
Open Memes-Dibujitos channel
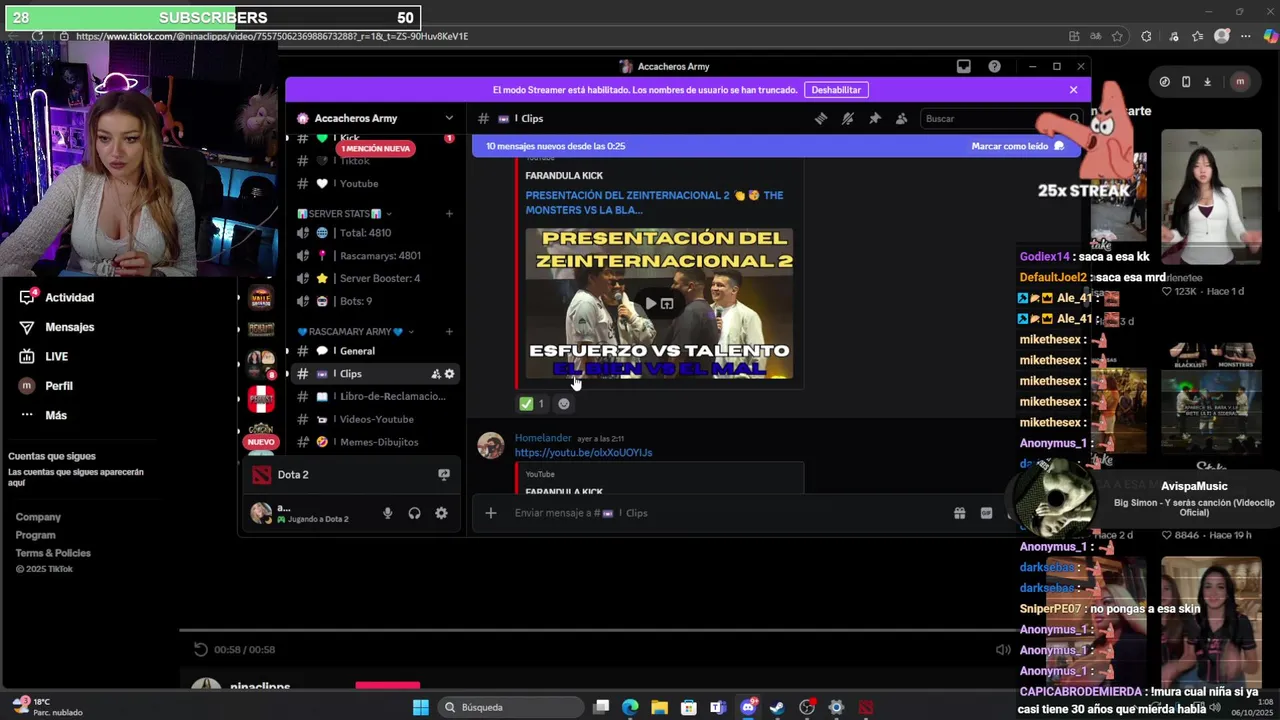[x=375, y=442]
